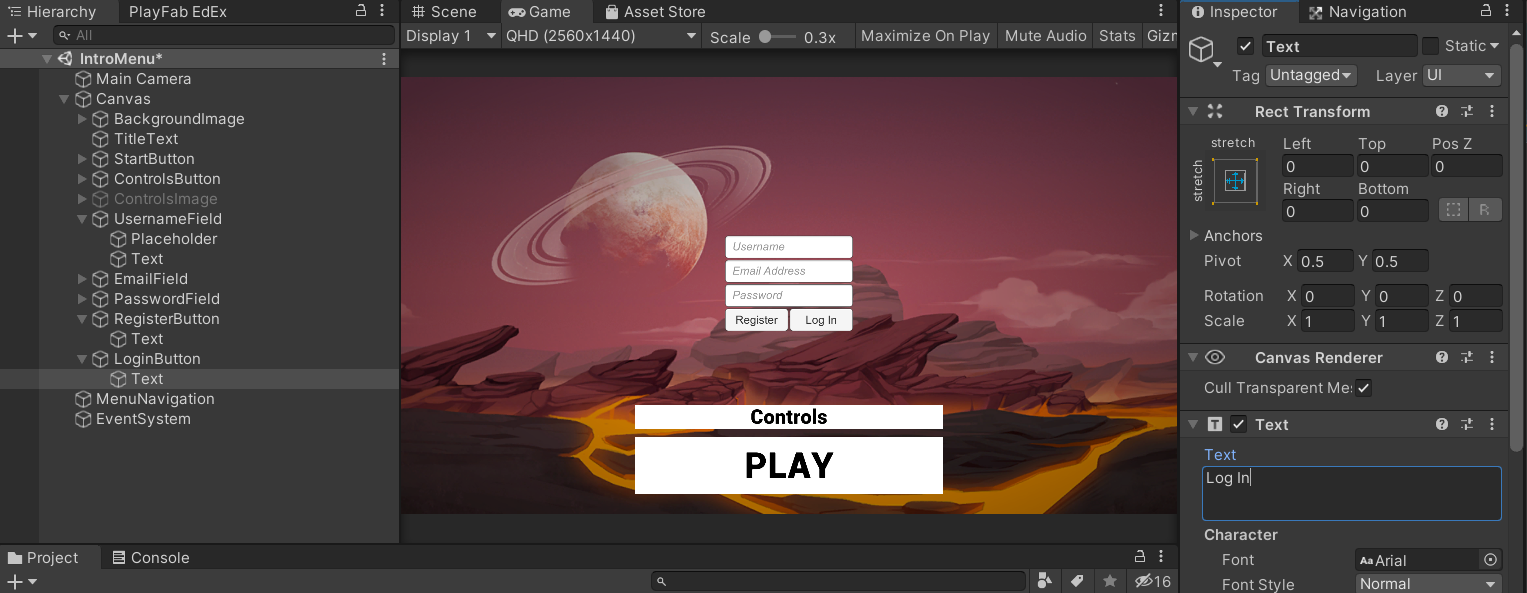
Task: Open Text component help reference
Action: coord(1442,425)
